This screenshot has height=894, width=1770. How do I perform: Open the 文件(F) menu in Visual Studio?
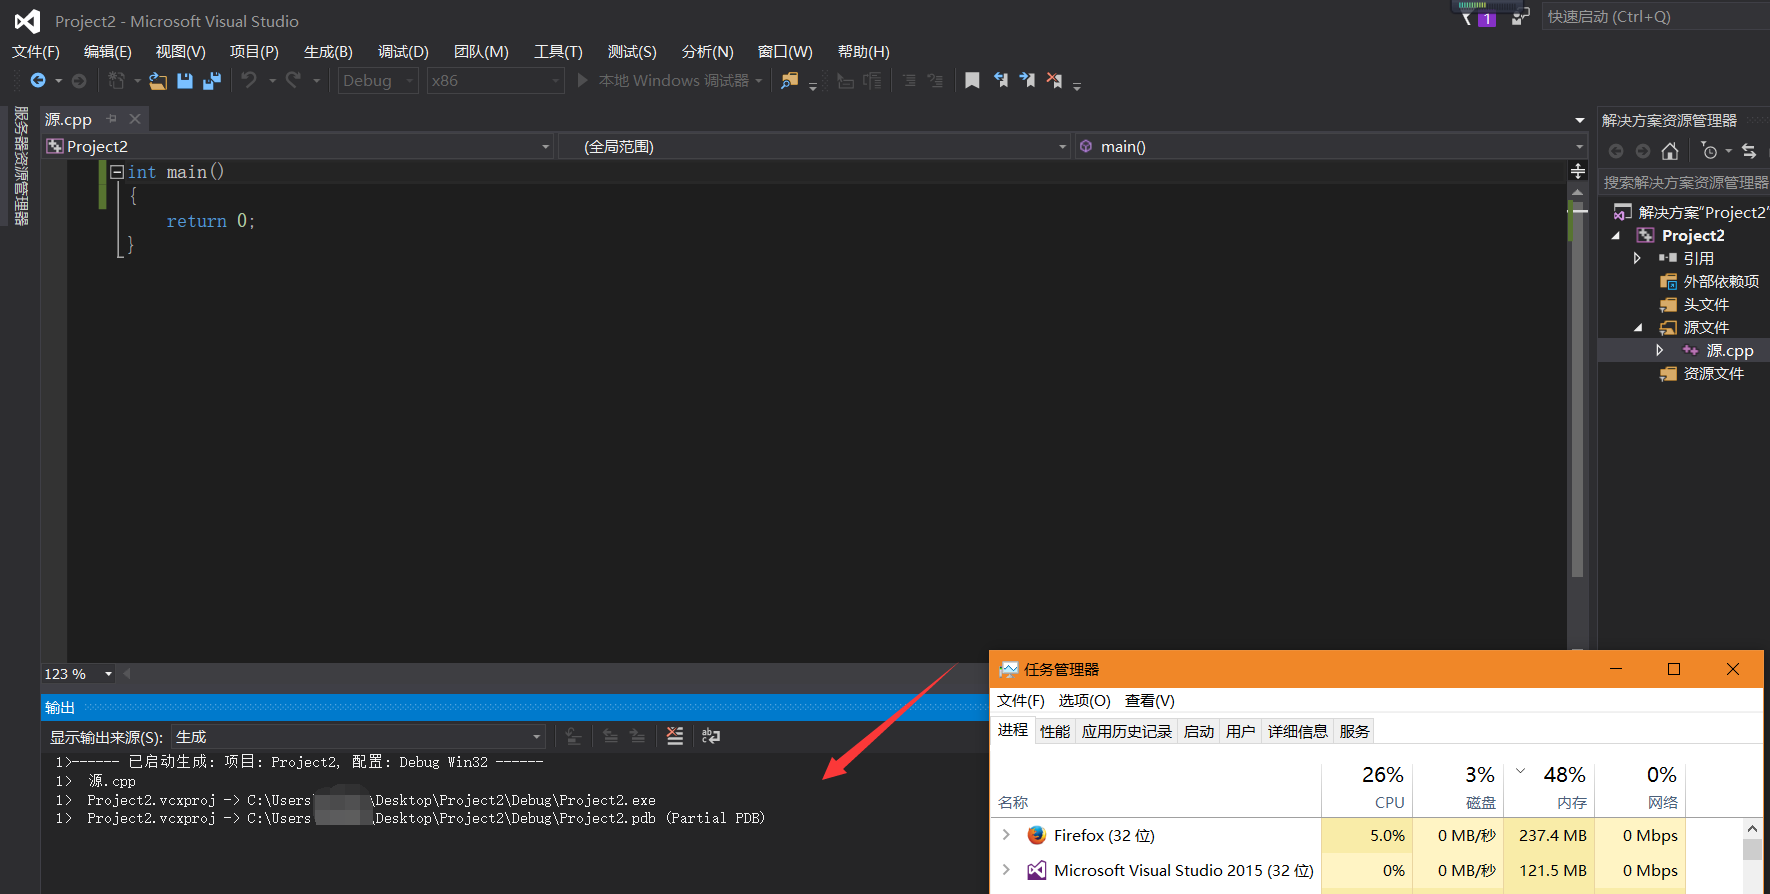(x=36, y=51)
